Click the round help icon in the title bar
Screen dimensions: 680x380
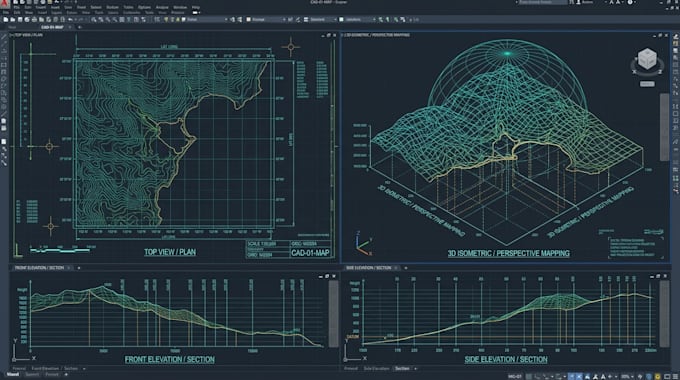point(630,2)
